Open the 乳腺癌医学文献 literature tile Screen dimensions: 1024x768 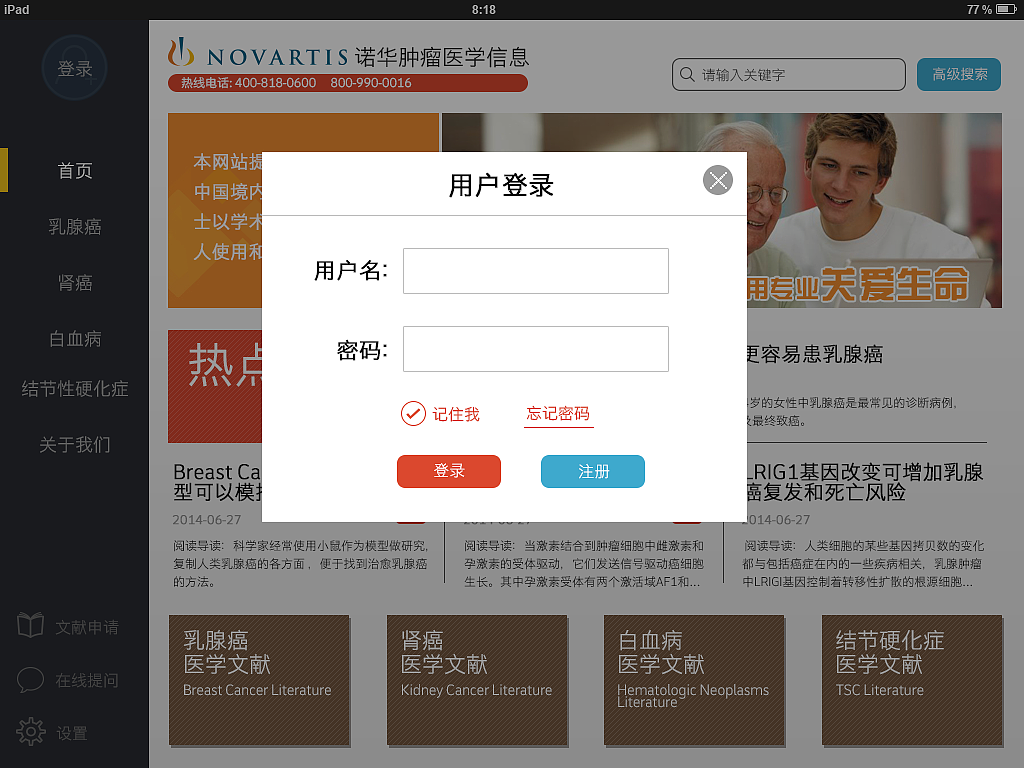point(259,681)
